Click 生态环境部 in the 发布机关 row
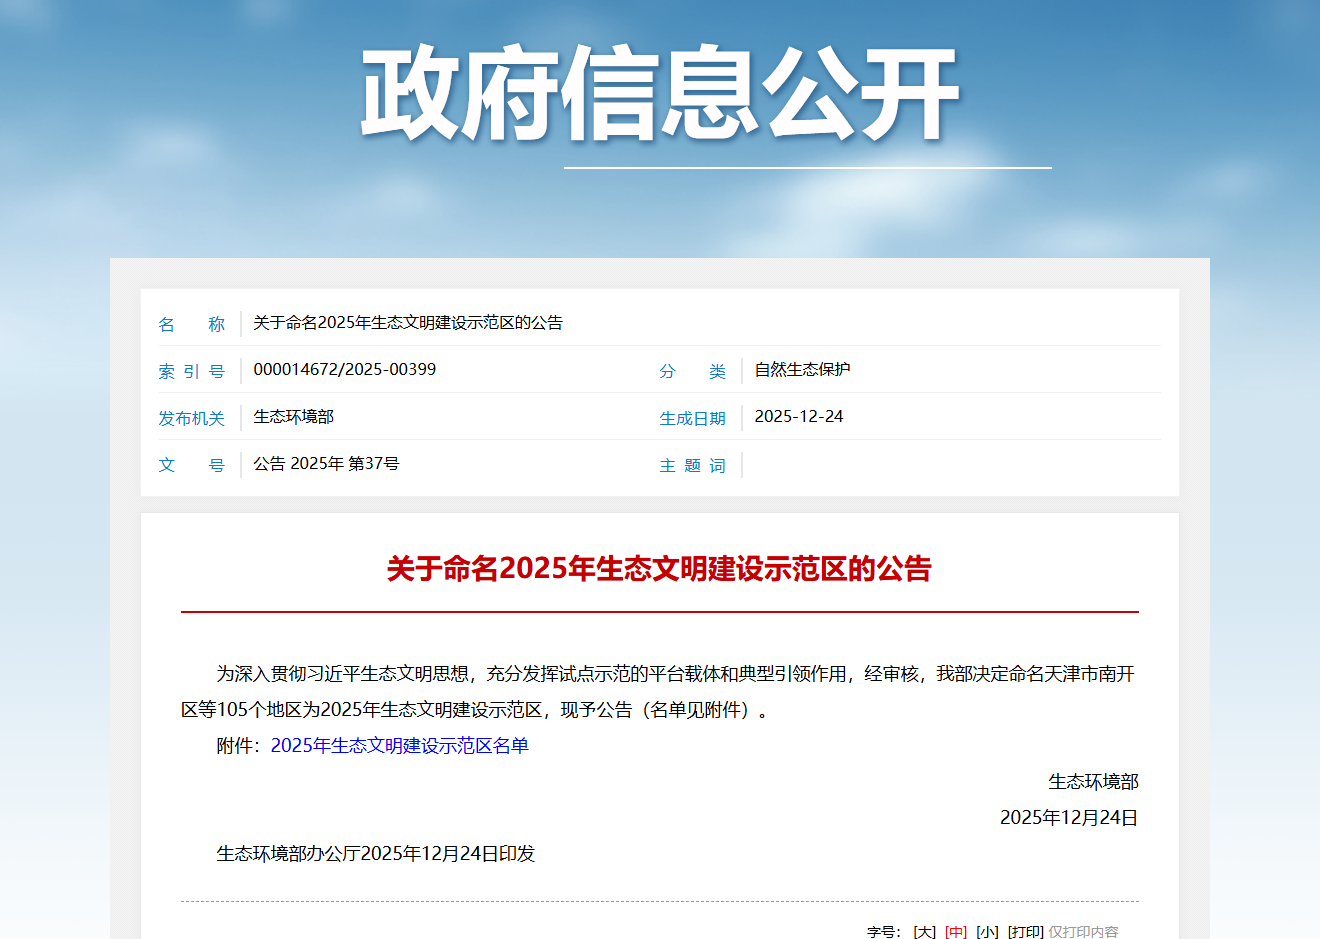 (293, 417)
